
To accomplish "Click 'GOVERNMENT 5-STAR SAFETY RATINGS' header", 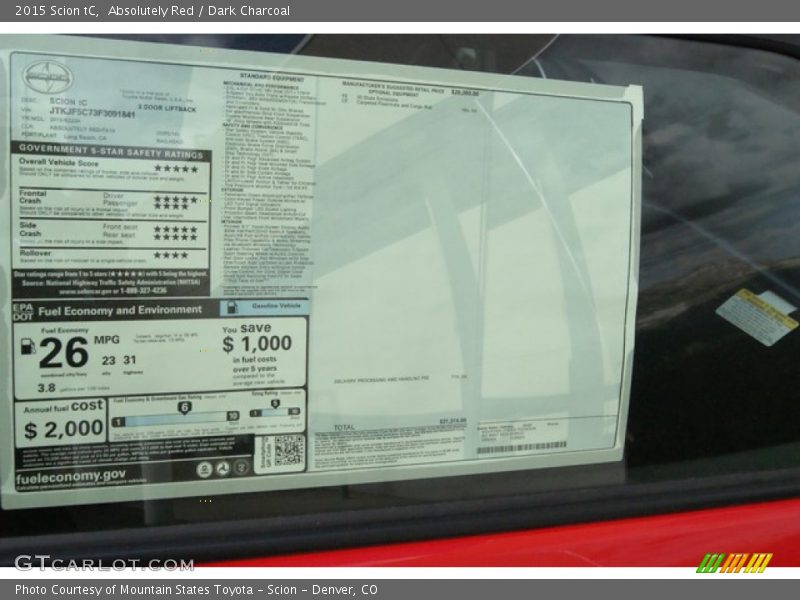I will [111, 151].
